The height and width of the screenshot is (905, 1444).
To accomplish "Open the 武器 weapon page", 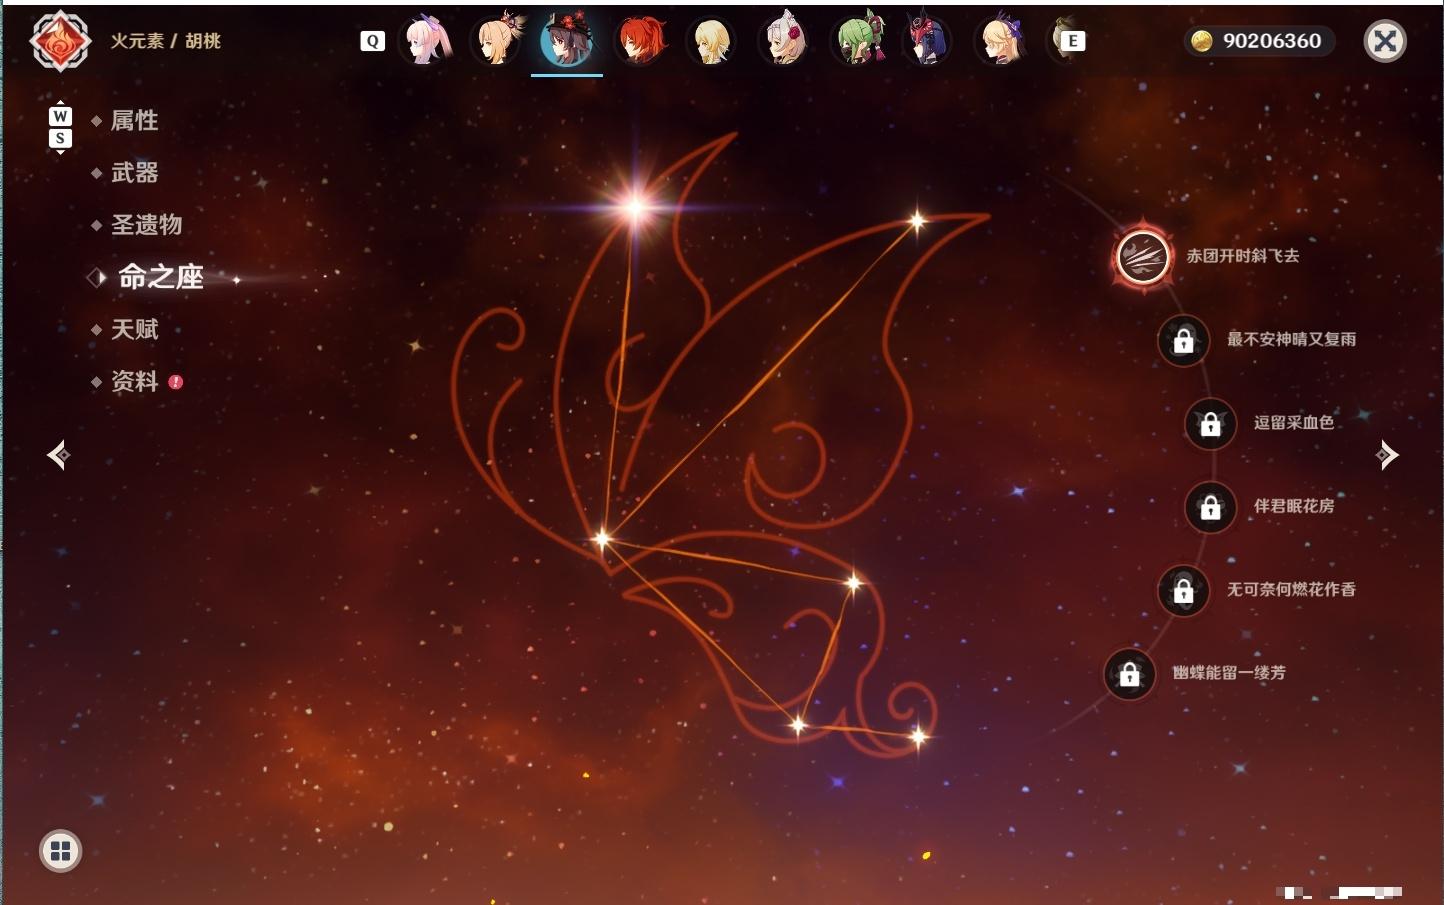I will point(134,173).
